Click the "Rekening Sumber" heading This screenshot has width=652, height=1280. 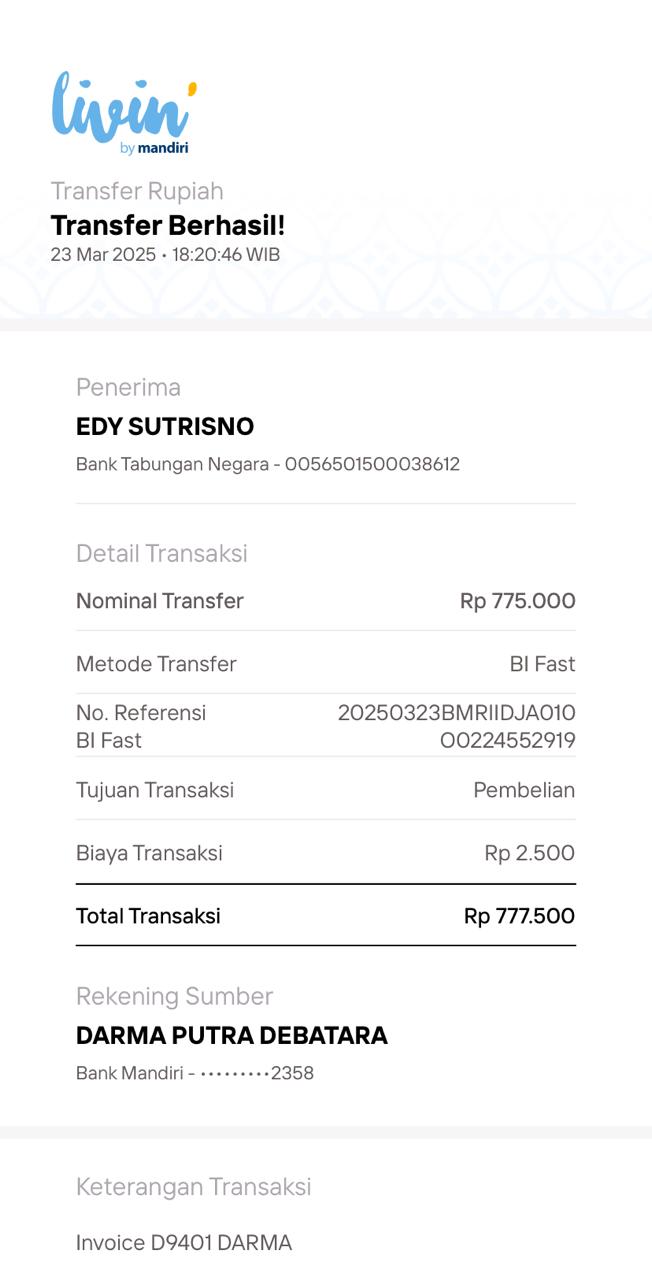(x=174, y=996)
